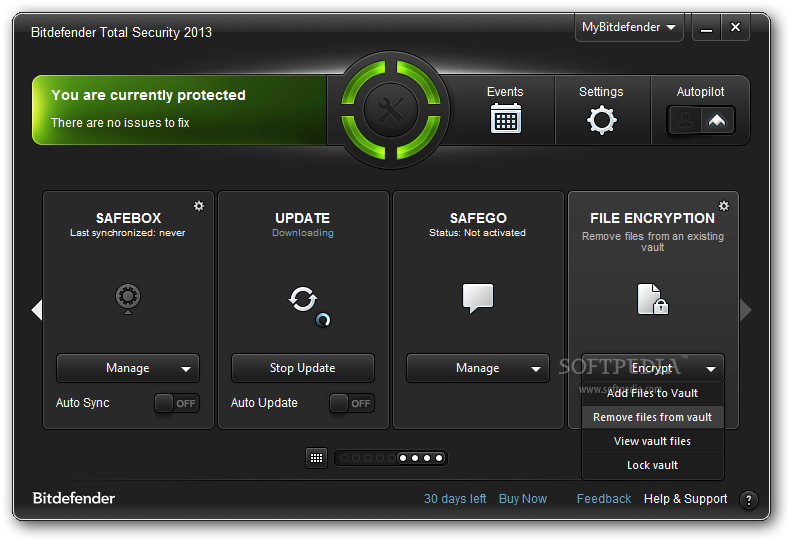Expand the Safebox Manage dropdown arrow
The width and height of the screenshot is (791, 541).
pyautogui.click(x=186, y=369)
